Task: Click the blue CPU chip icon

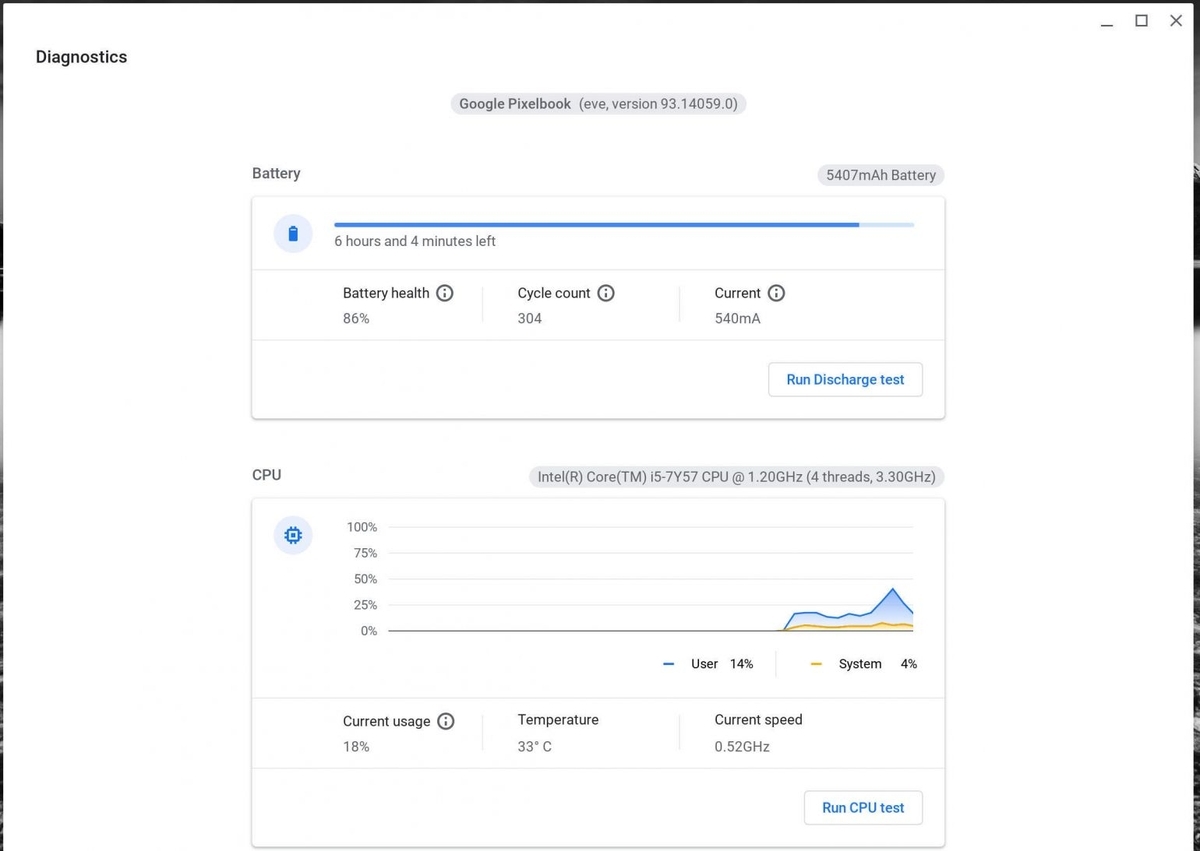Action: [292, 535]
